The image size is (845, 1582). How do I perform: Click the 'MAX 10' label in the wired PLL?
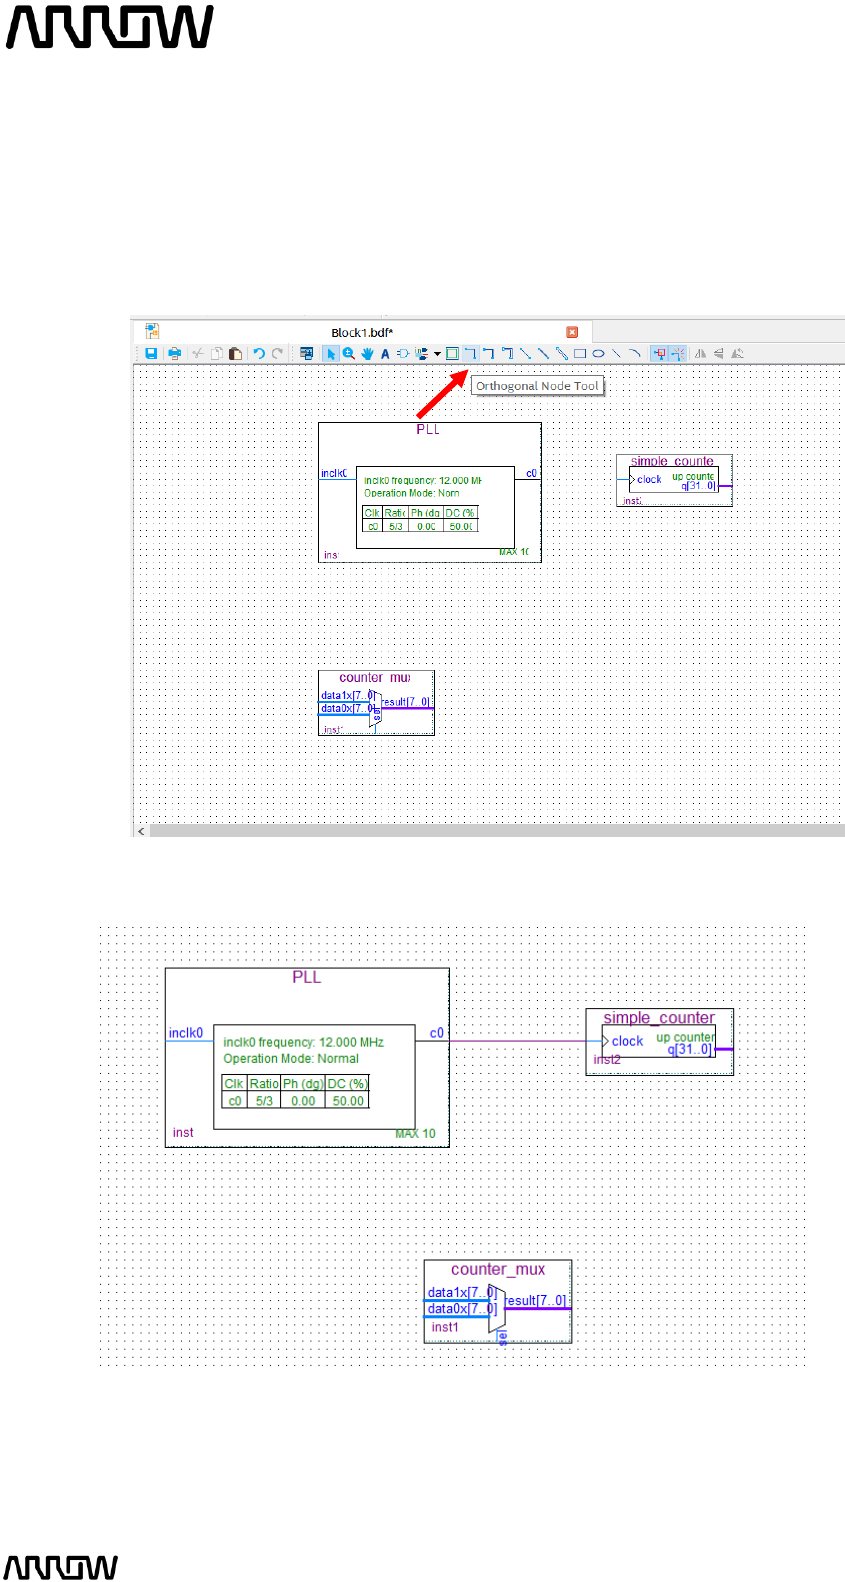point(415,1133)
